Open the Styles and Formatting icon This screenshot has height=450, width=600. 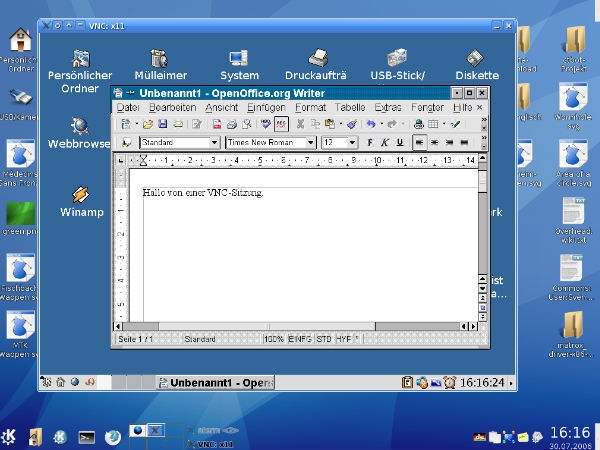[126, 143]
